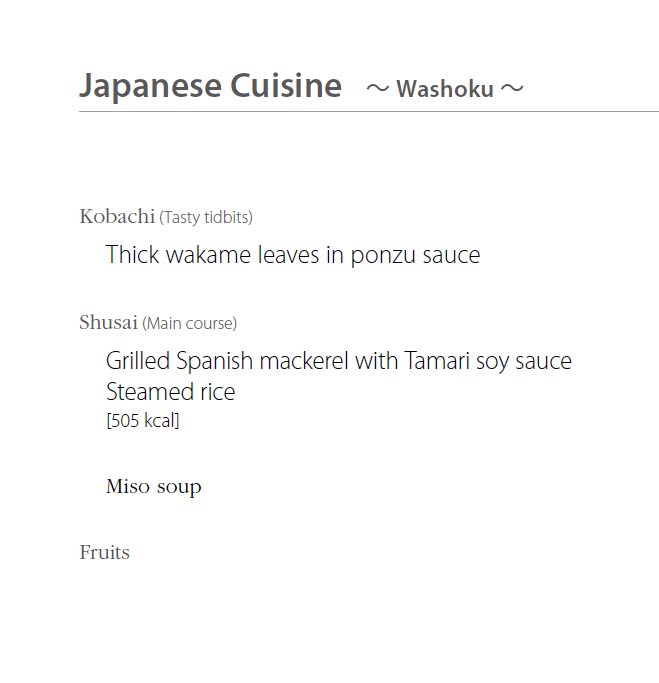Viewport: 659px width, 683px height.
Task: Click the Japanese Cuisine heading
Action: click(x=210, y=86)
